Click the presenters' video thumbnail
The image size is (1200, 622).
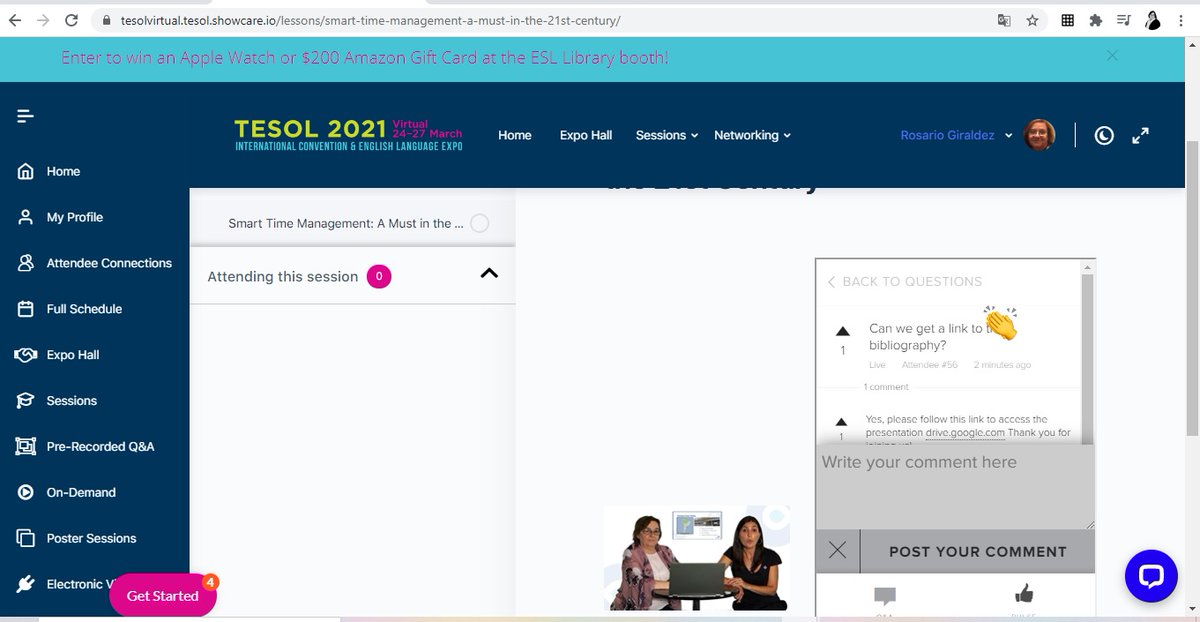[x=697, y=557]
